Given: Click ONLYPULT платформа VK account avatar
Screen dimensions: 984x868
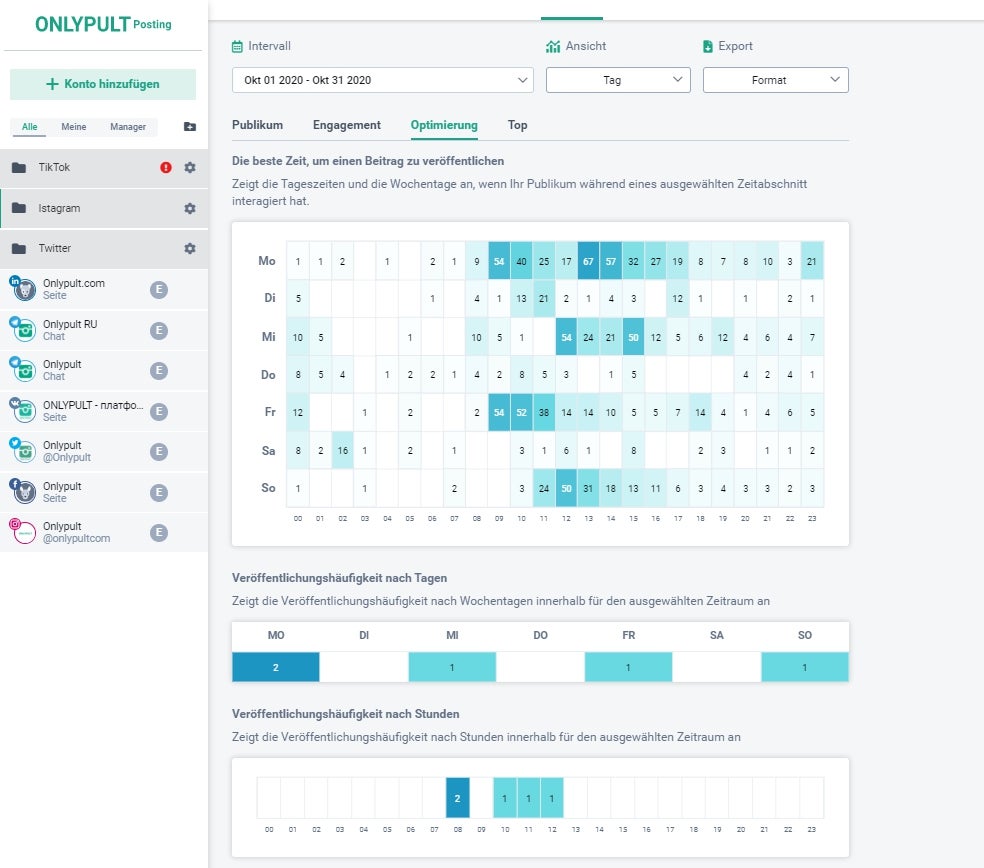Looking at the screenshot, I should pyautogui.click(x=23, y=410).
